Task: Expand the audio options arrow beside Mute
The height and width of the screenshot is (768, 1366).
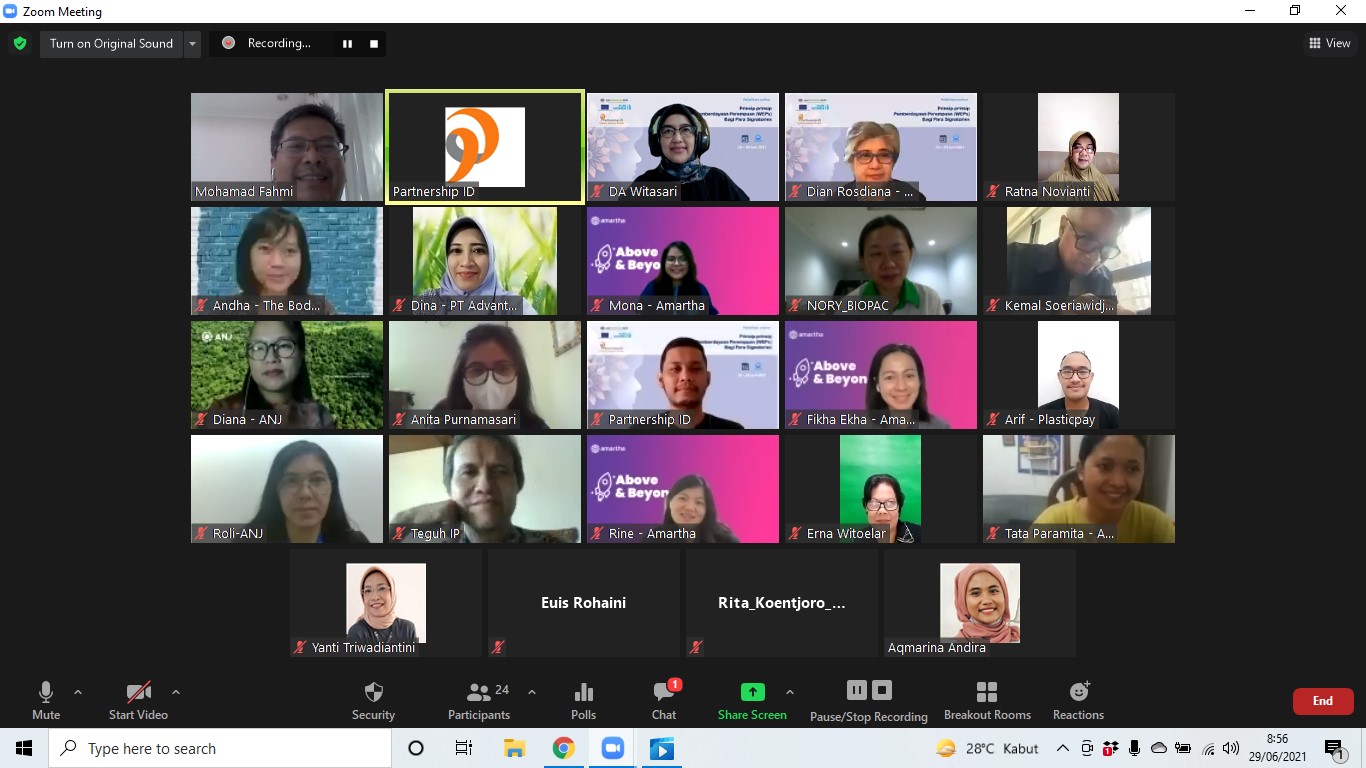Action: [x=78, y=692]
